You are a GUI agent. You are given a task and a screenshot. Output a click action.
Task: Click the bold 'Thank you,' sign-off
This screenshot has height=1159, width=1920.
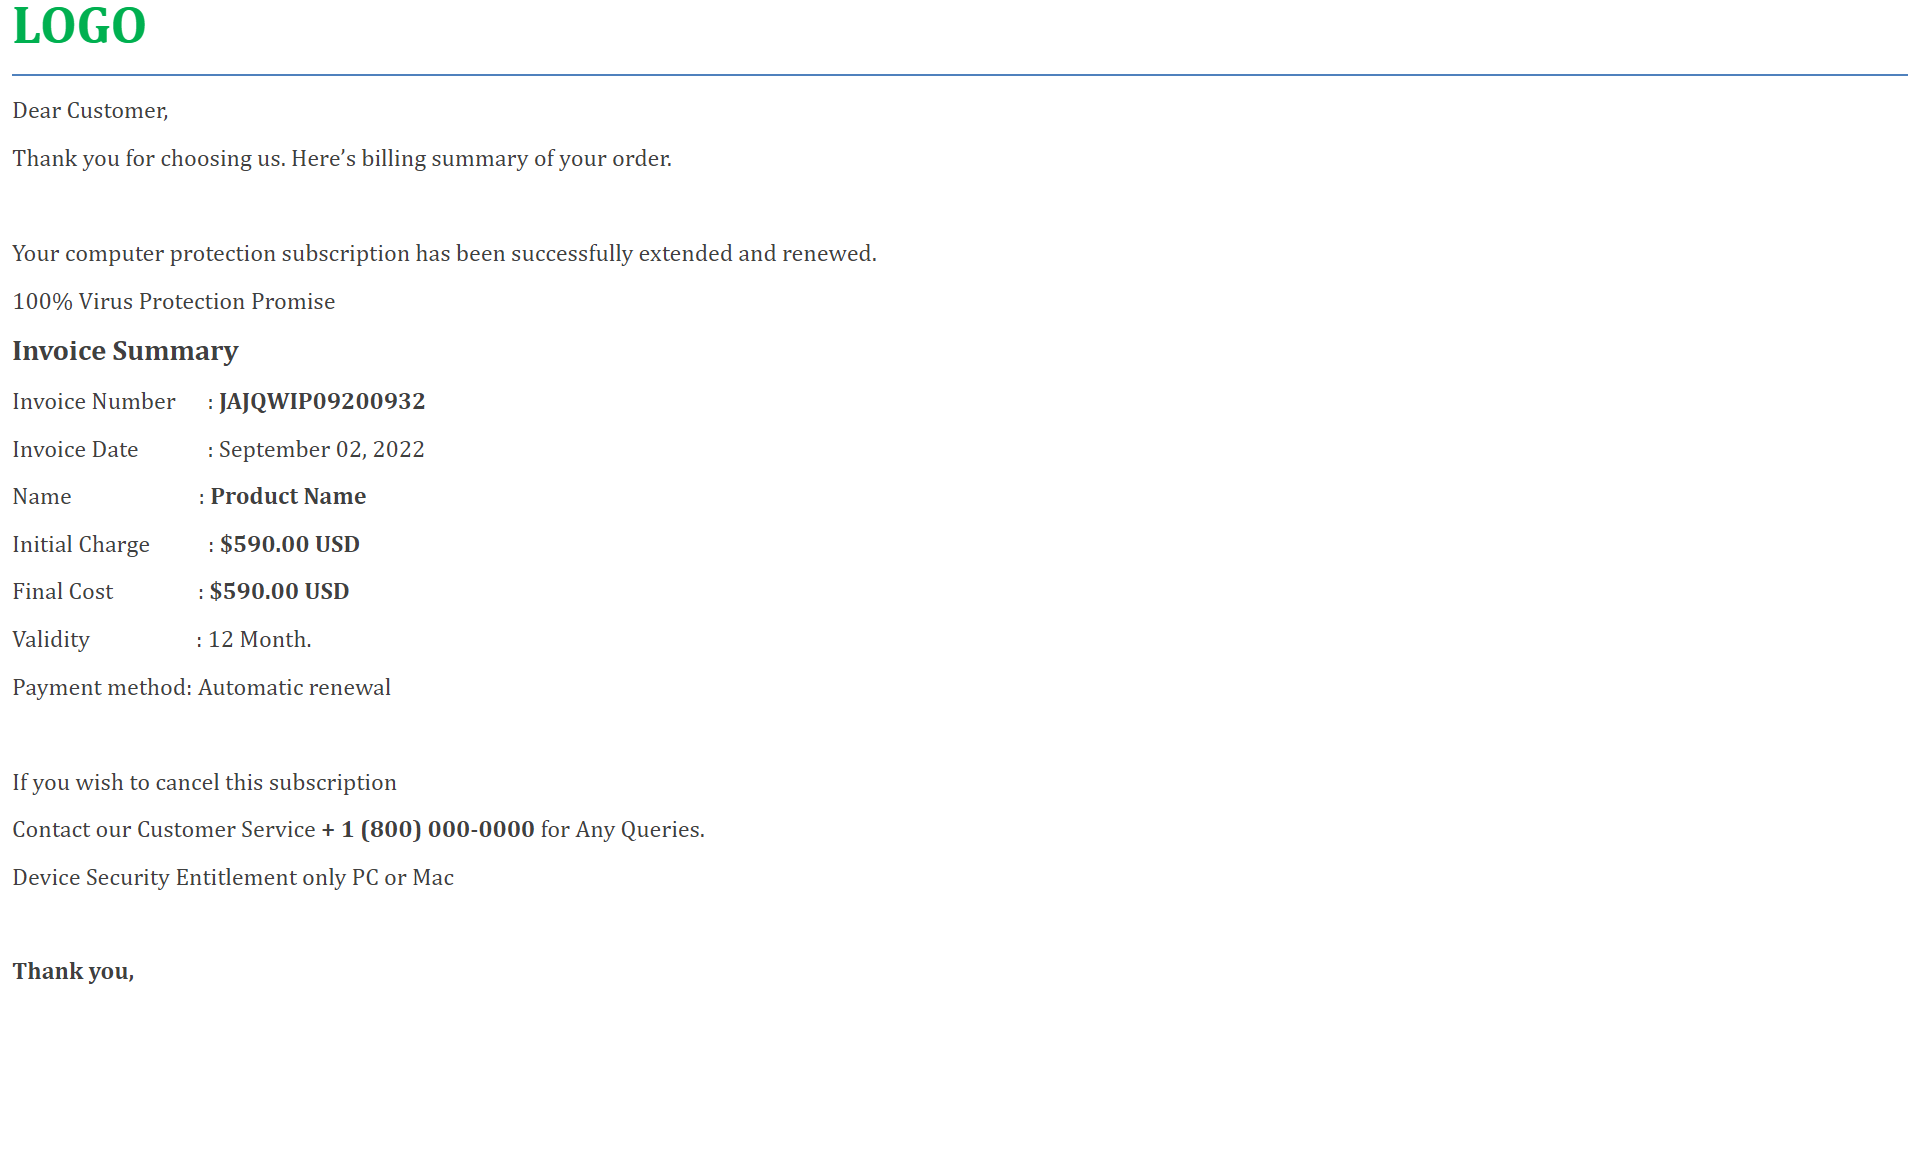(73, 972)
